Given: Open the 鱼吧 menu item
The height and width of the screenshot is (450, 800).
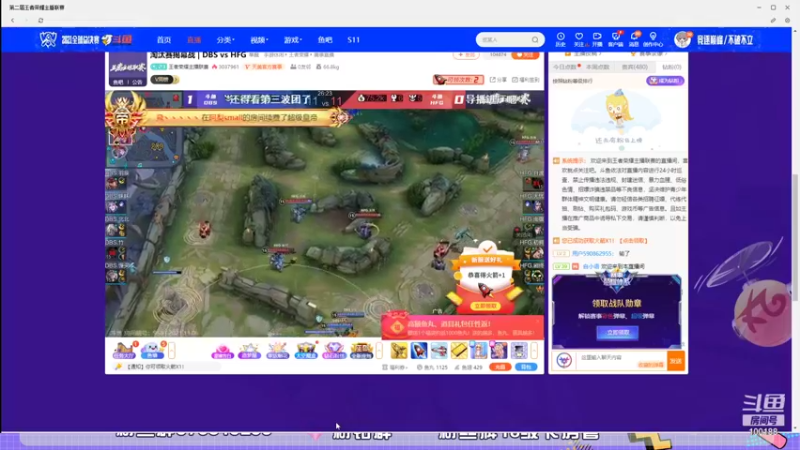Looking at the screenshot, I should [x=324, y=40].
